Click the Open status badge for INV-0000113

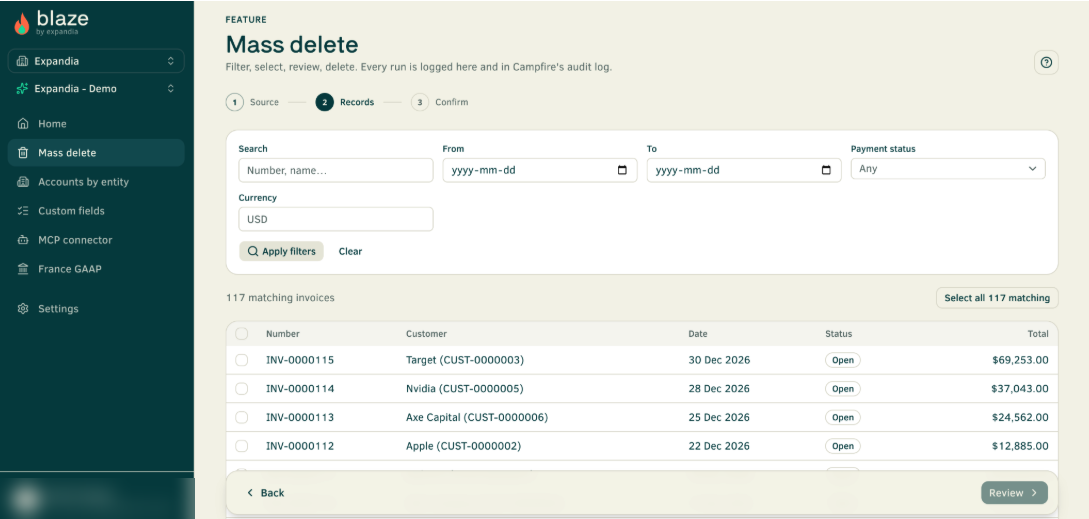(x=843, y=418)
